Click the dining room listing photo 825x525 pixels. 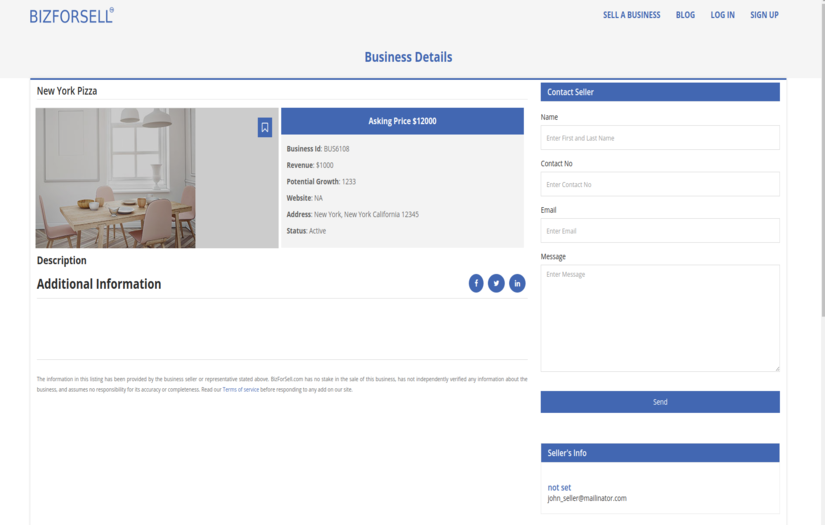[x=157, y=178]
